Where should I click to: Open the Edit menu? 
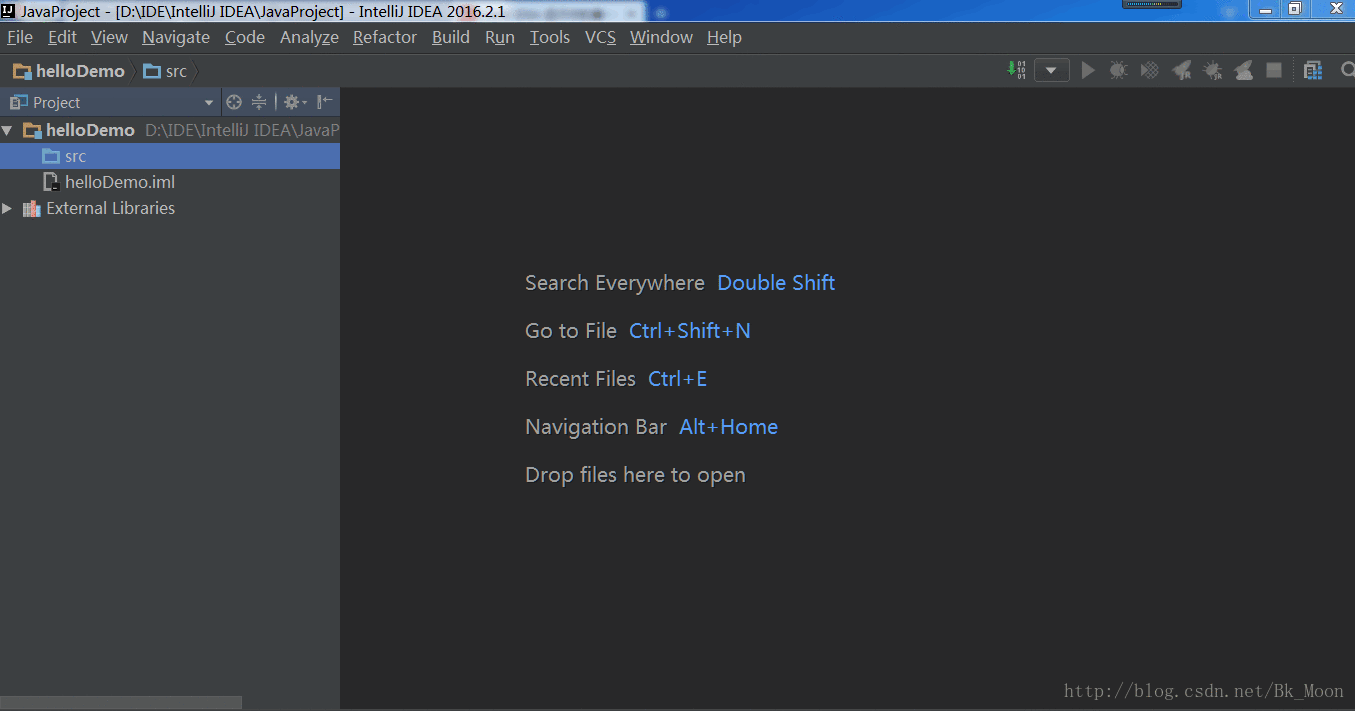pos(62,37)
